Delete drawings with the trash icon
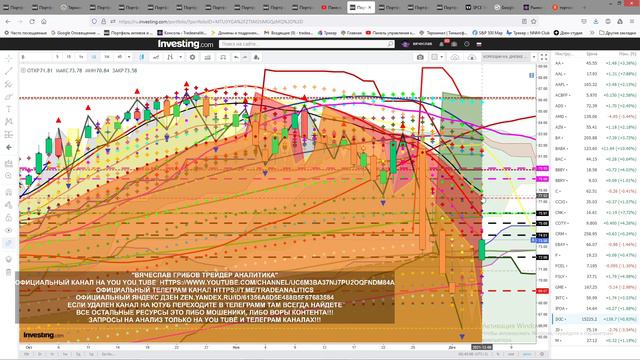The image size is (640, 360). tap(9, 272)
